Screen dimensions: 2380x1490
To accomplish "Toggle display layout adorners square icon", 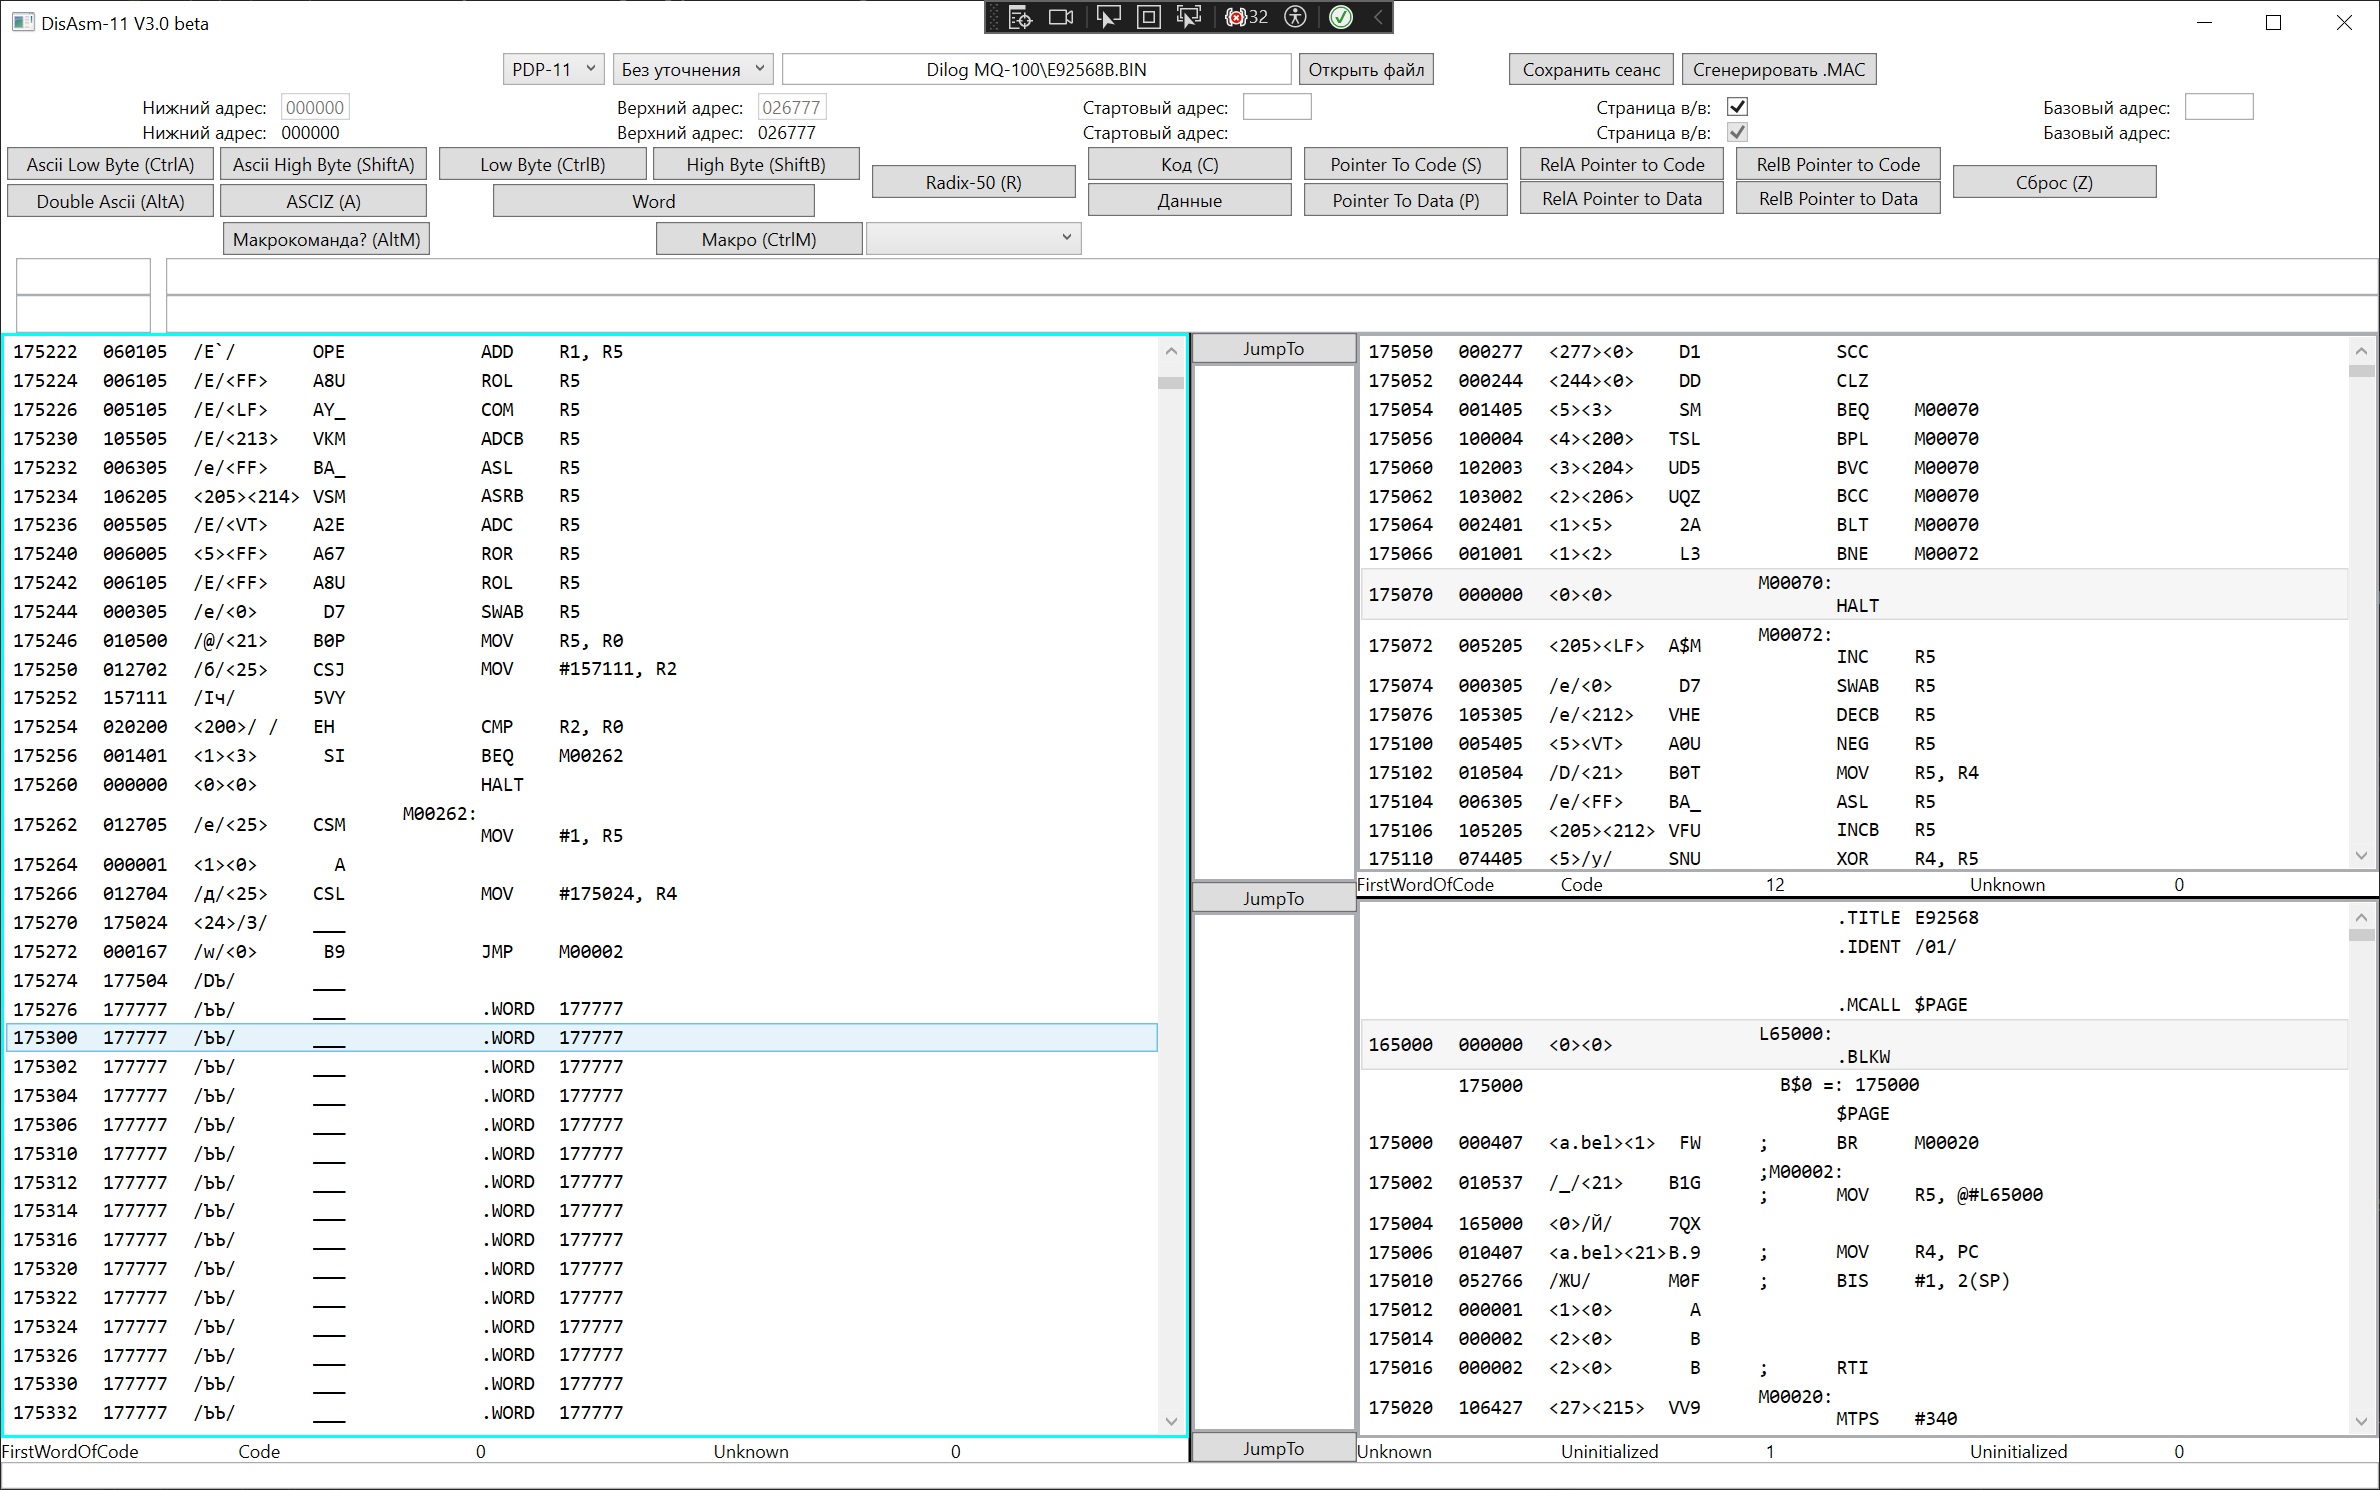I will (1149, 17).
